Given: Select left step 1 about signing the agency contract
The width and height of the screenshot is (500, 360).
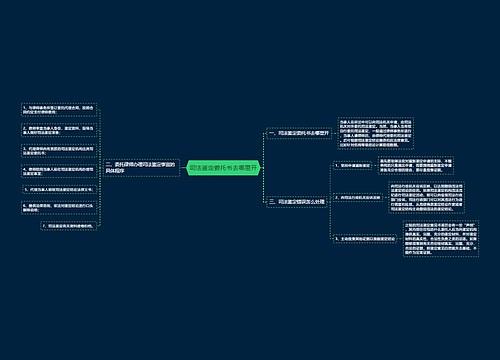Looking at the screenshot, I should [59, 110].
